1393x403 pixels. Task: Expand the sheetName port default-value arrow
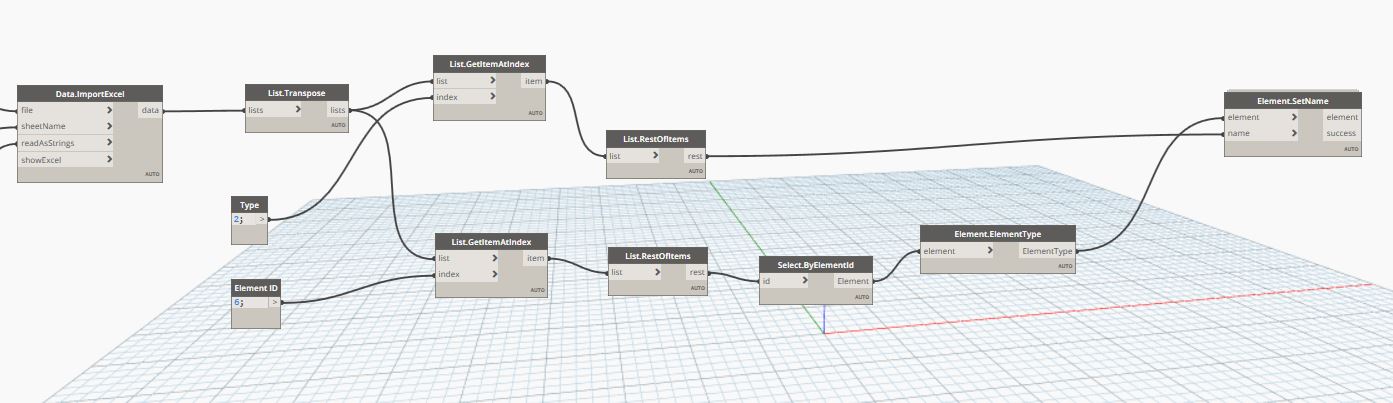[x=108, y=127]
